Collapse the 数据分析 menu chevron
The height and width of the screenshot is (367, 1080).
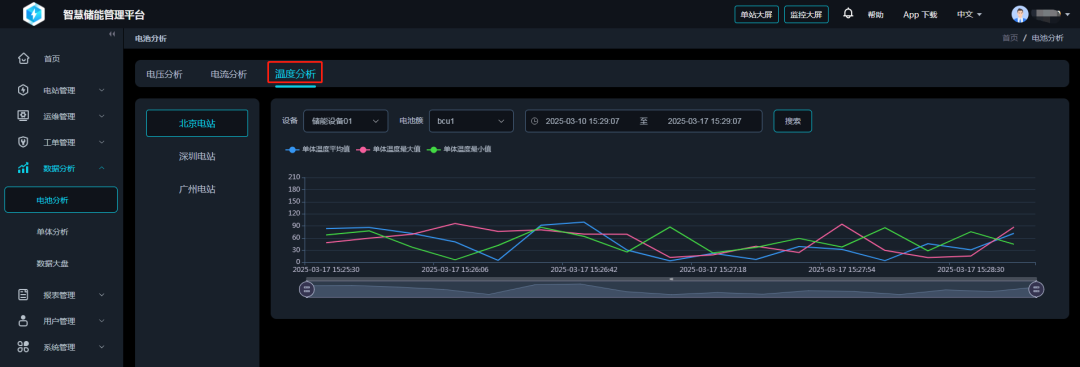coord(101,168)
